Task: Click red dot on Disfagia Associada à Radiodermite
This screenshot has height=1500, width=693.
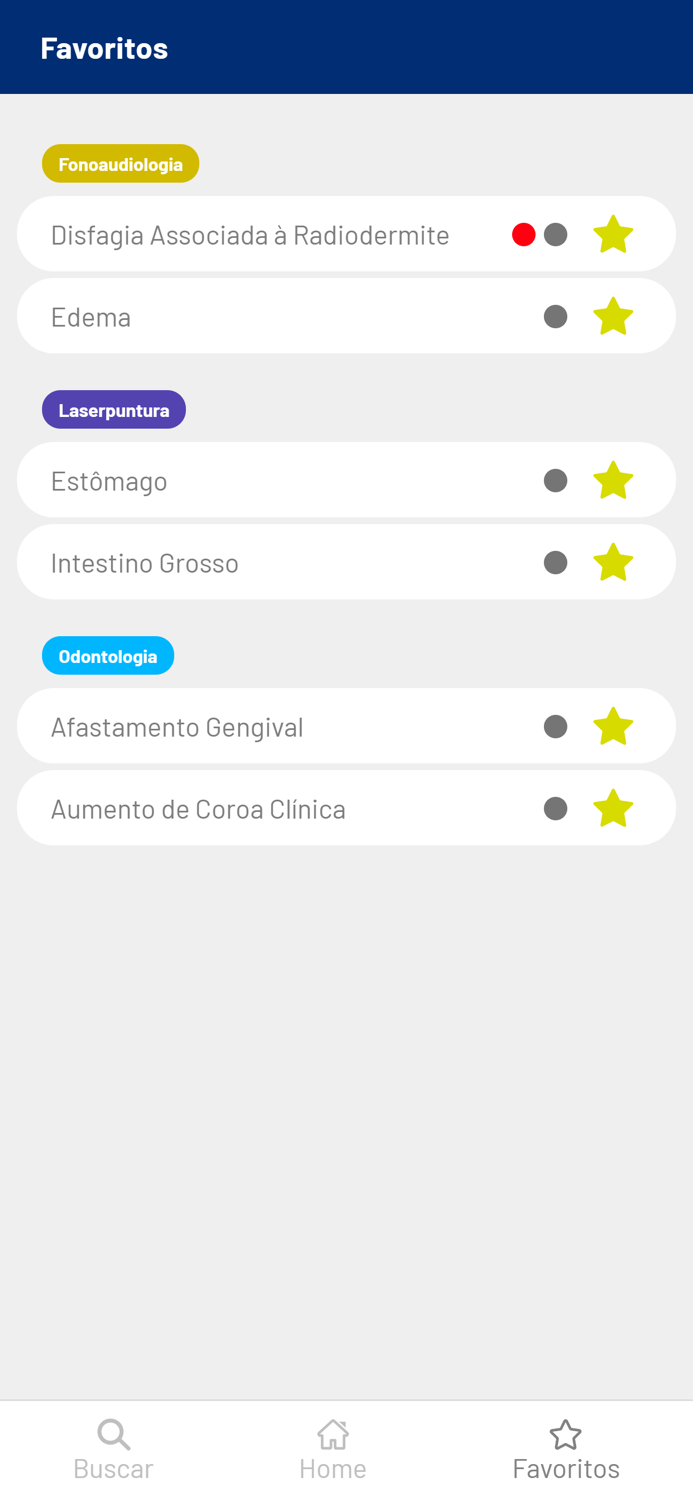Action: point(523,233)
